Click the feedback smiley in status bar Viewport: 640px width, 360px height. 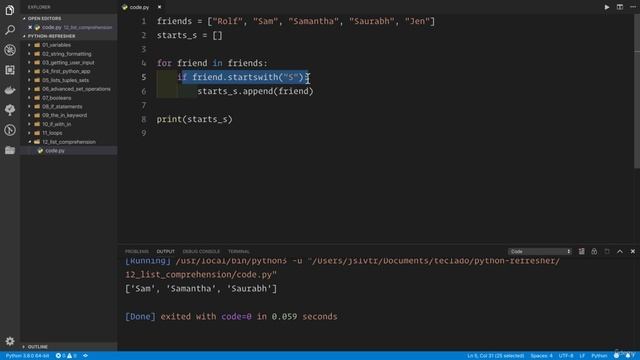(x=616, y=356)
